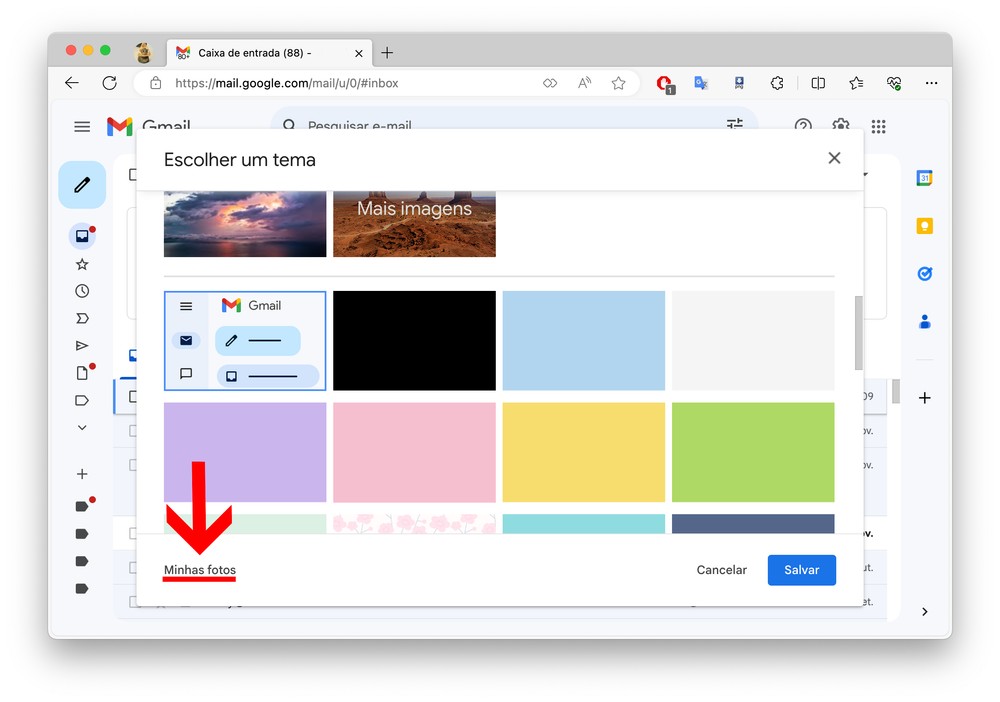Image resolution: width=1000 pixels, height=702 pixels.
Task: Pick the pink theme swatch
Action: (414, 452)
